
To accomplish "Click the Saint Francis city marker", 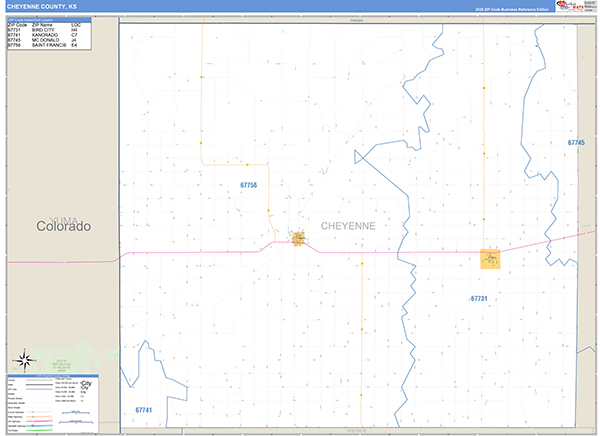I will (298, 239).
